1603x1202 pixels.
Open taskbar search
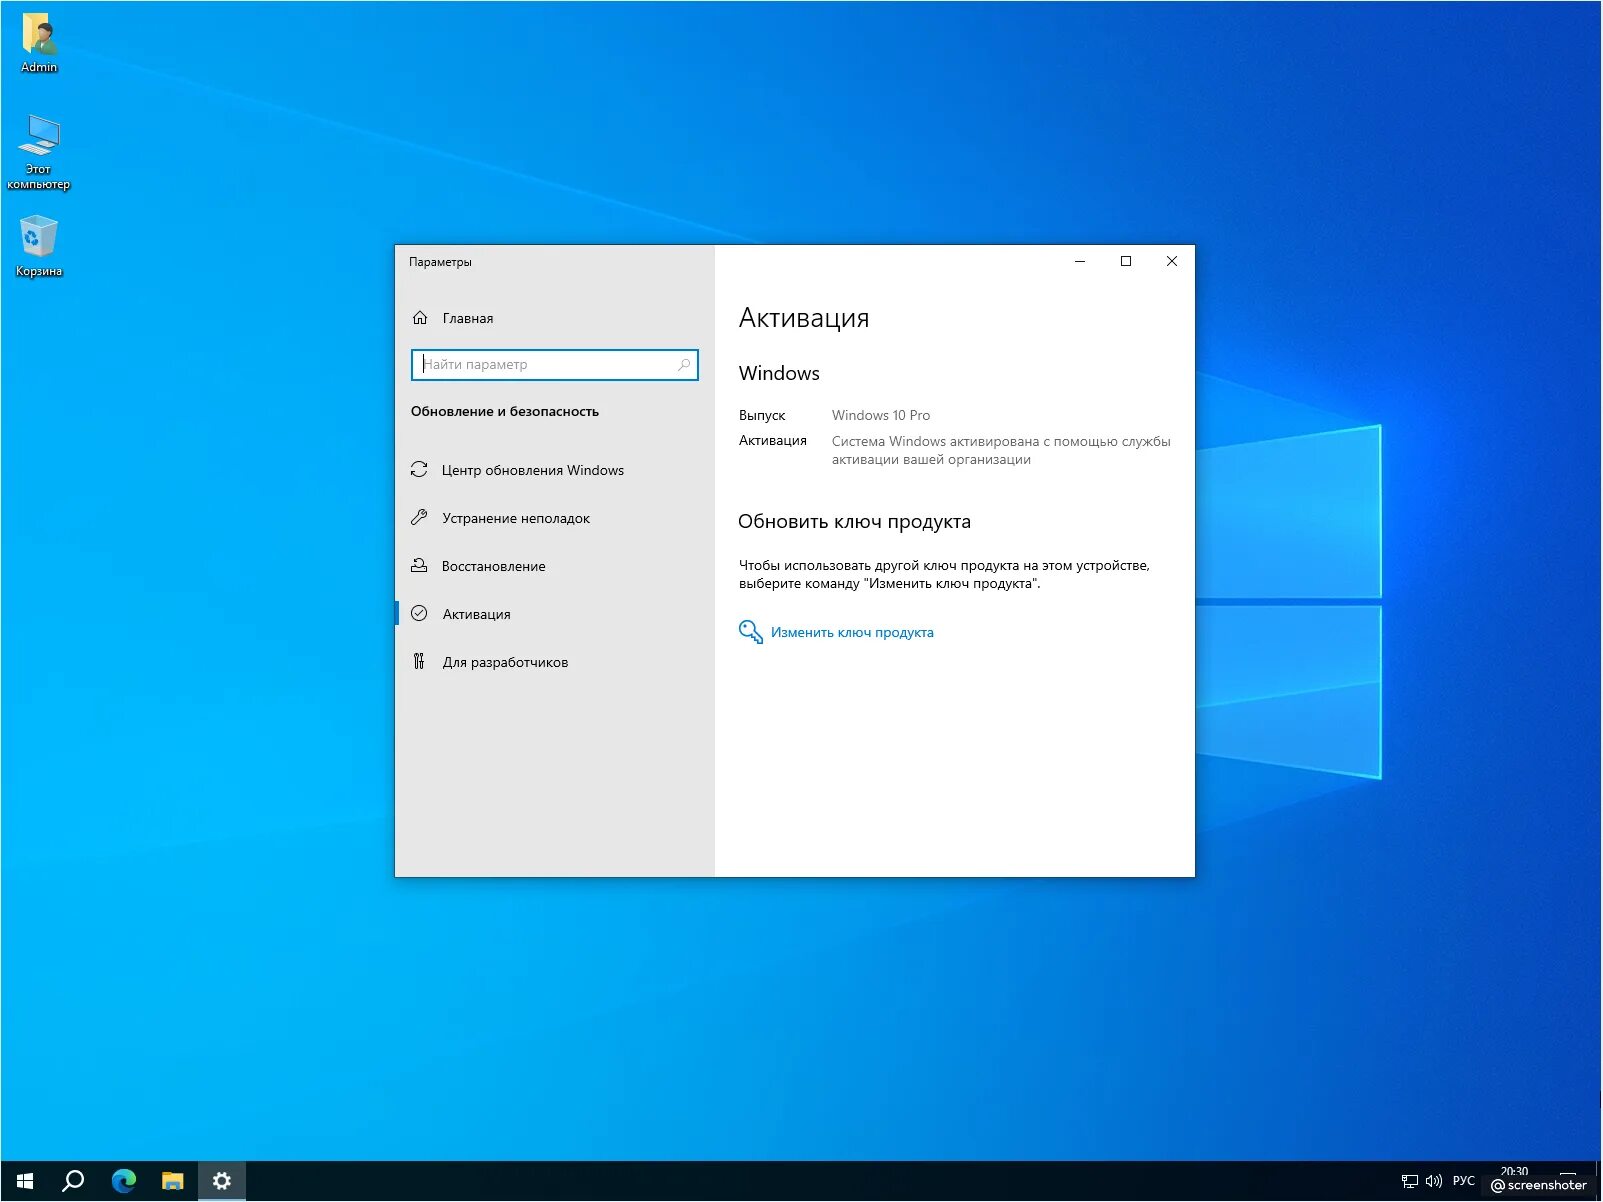tap(73, 1181)
